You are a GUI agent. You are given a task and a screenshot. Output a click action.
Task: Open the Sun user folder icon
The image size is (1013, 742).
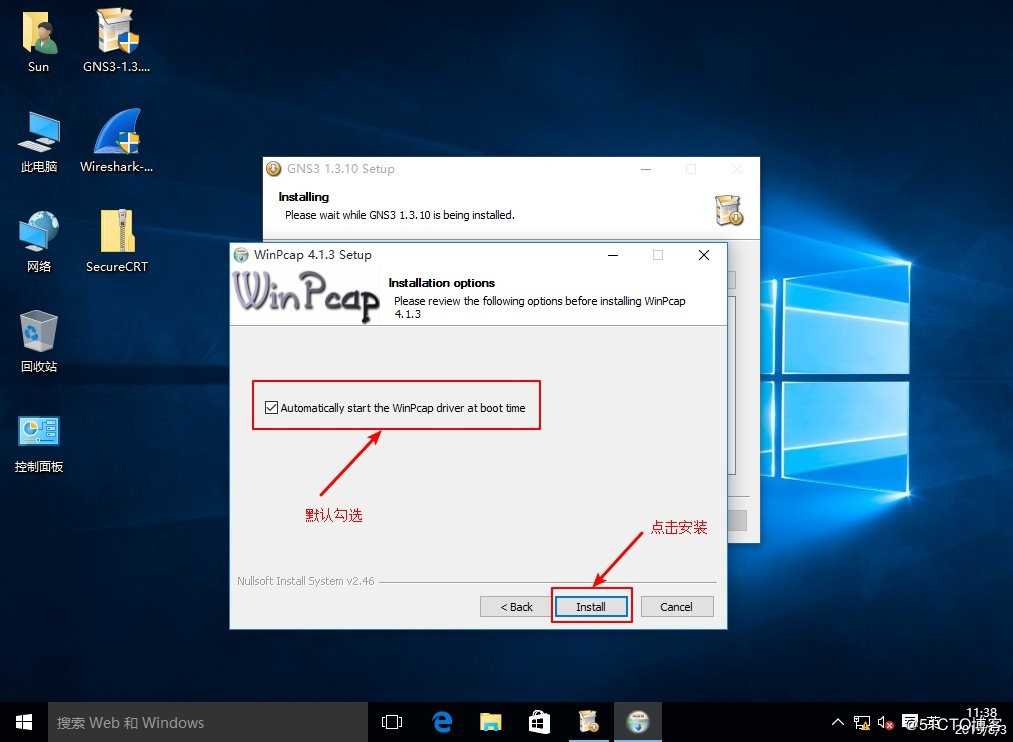(x=39, y=40)
